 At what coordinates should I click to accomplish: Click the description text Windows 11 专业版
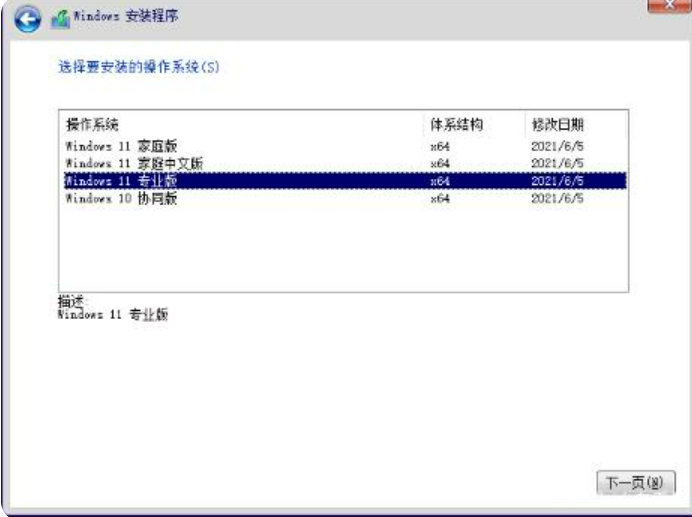click(x=113, y=314)
